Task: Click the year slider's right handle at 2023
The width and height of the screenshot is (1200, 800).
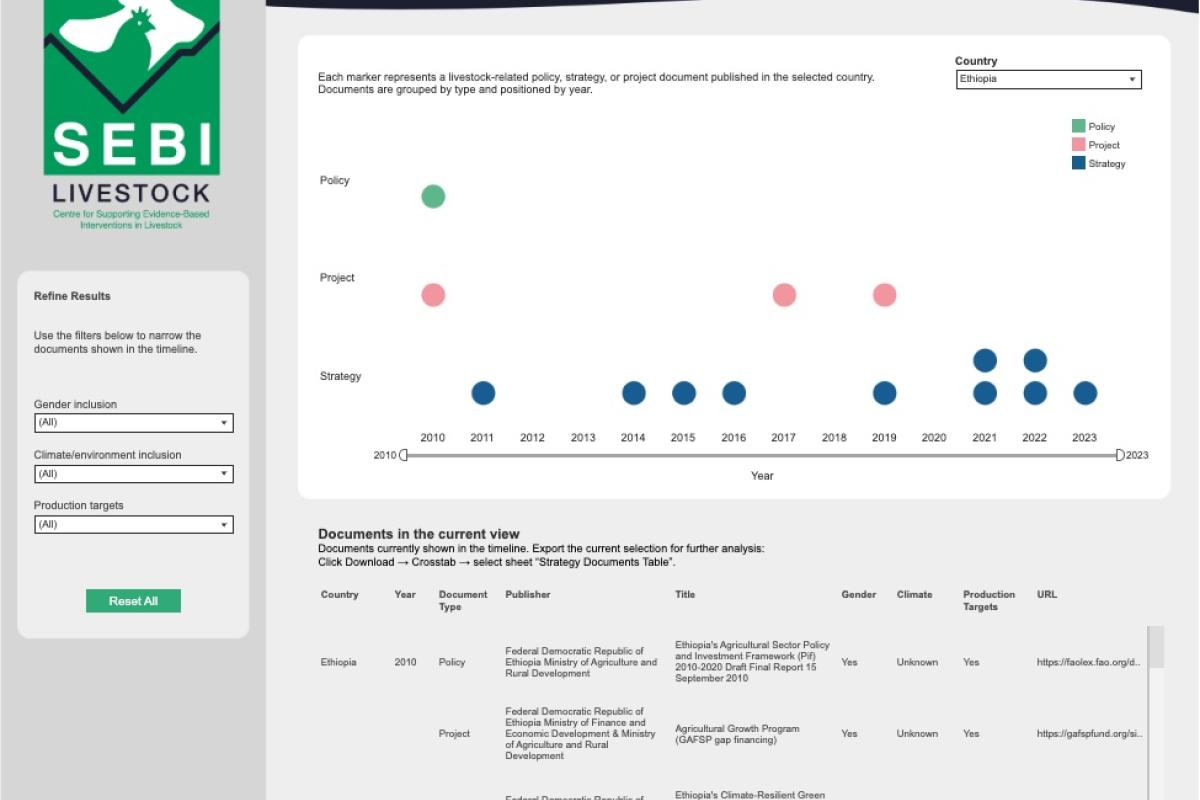Action: point(1120,455)
